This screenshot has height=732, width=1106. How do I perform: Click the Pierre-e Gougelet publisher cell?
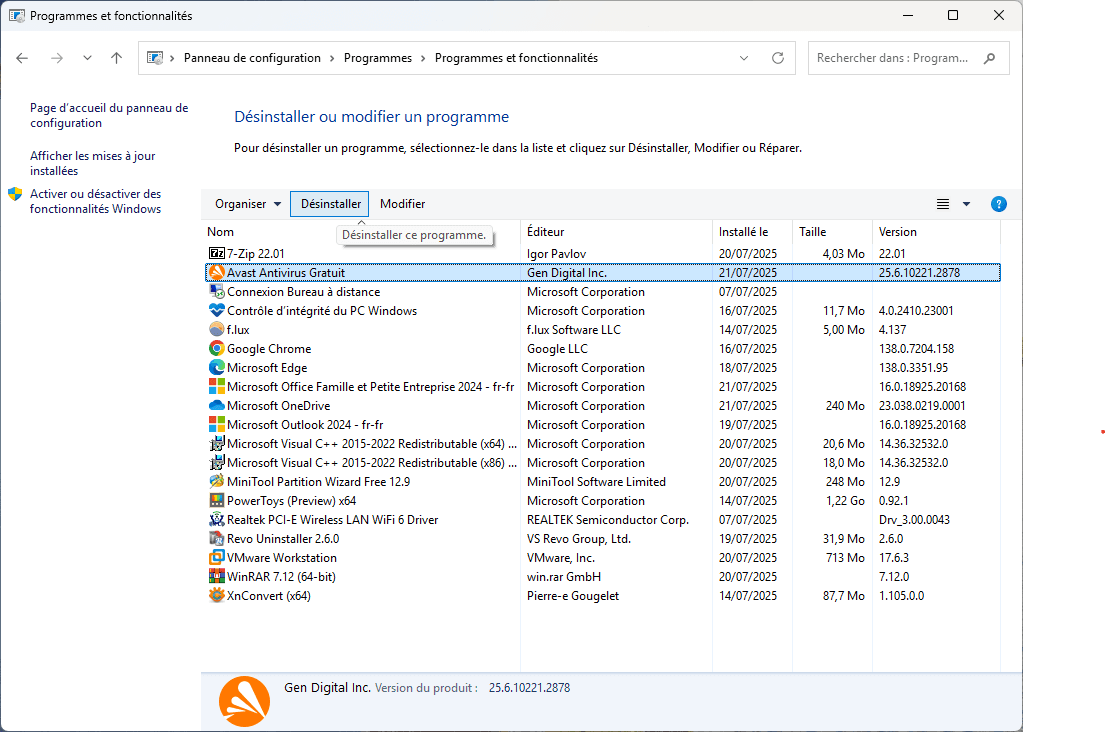pos(573,596)
